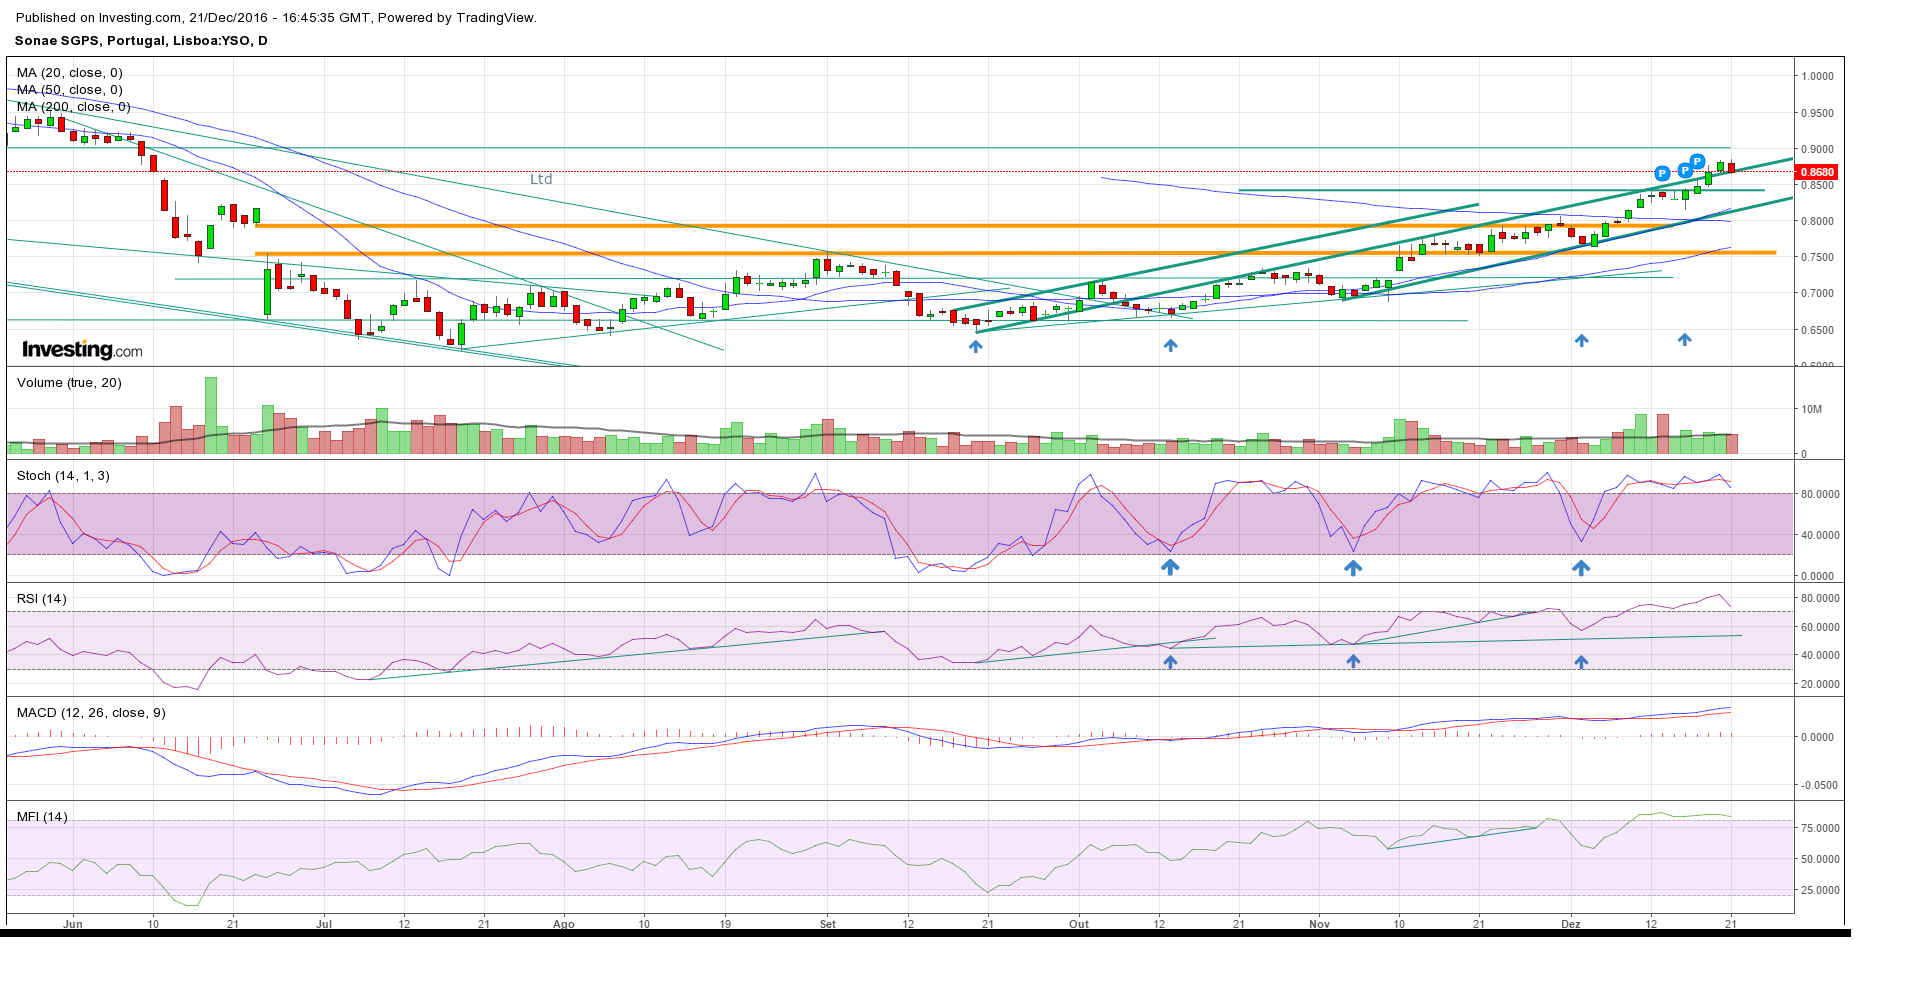Click the MACD (12, 26, close, 9) label
1920x984 pixels.
(91, 713)
